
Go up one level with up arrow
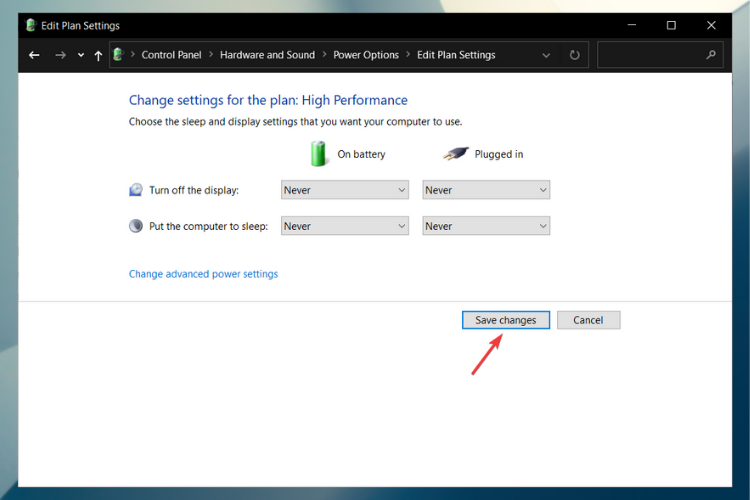(98, 56)
